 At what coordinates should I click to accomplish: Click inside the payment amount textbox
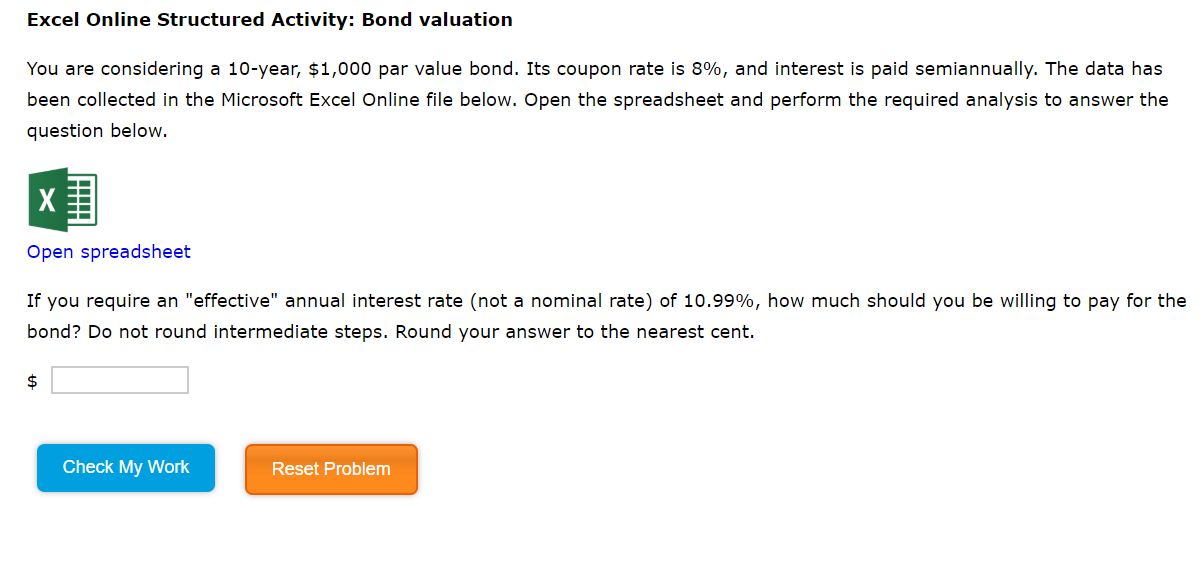[119, 379]
